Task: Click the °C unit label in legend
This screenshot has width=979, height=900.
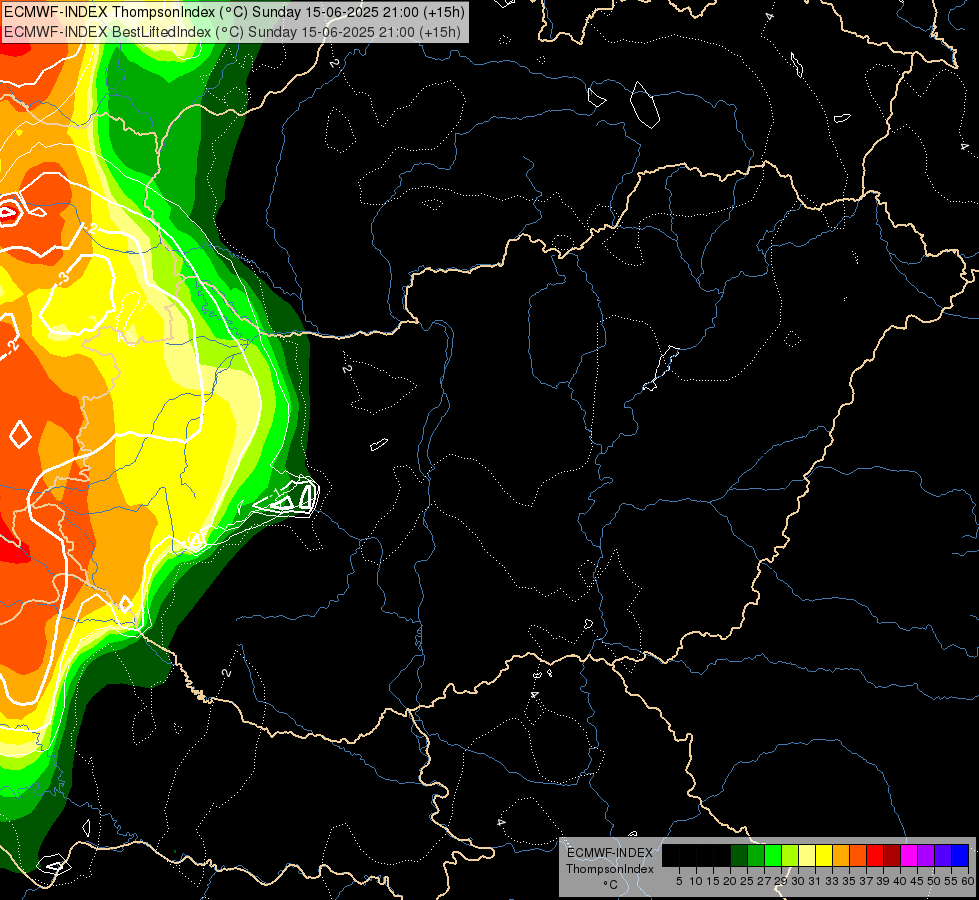Action: coord(611,885)
